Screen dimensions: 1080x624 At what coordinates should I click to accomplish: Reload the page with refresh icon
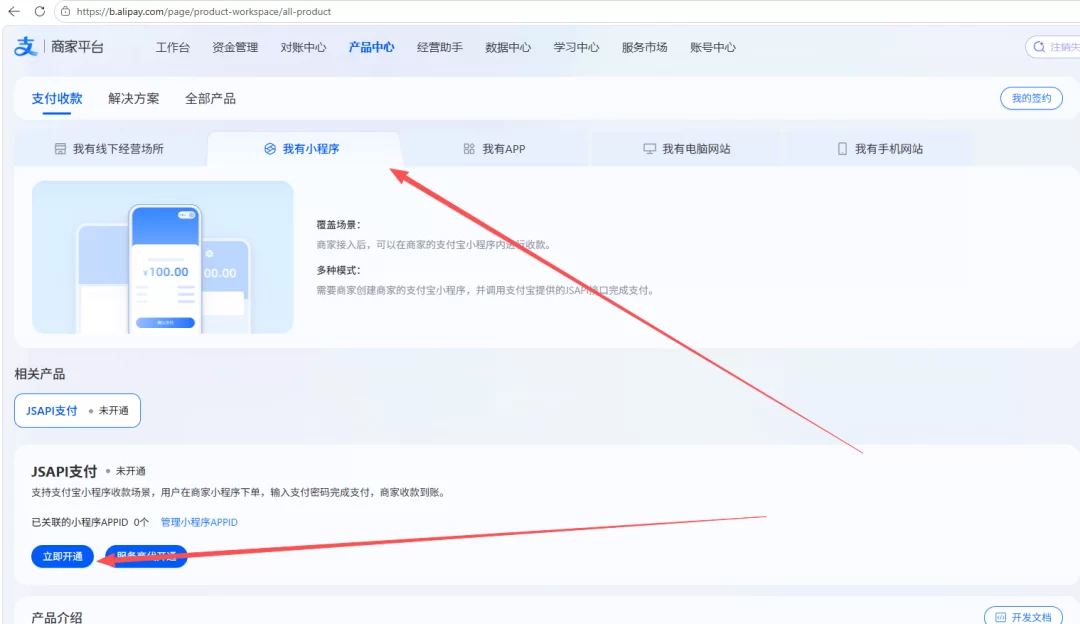coord(39,12)
